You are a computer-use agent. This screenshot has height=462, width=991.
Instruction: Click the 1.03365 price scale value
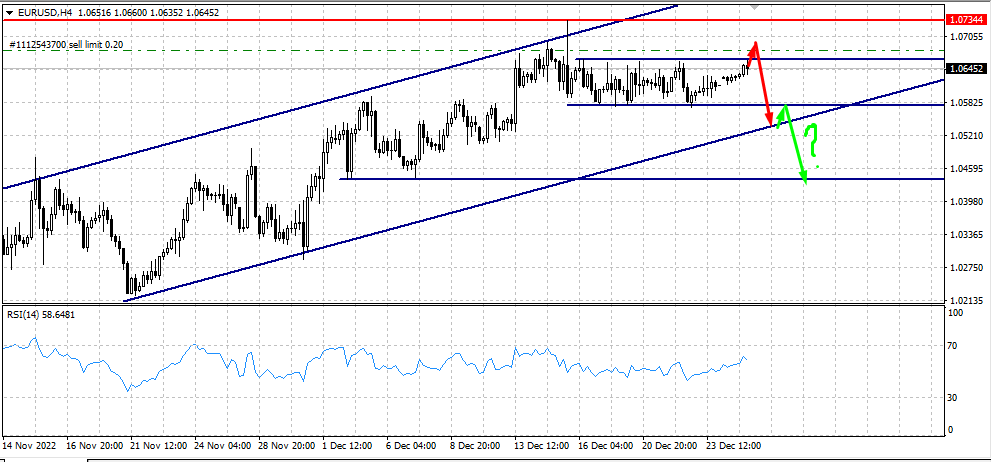click(x=964, y=234)
